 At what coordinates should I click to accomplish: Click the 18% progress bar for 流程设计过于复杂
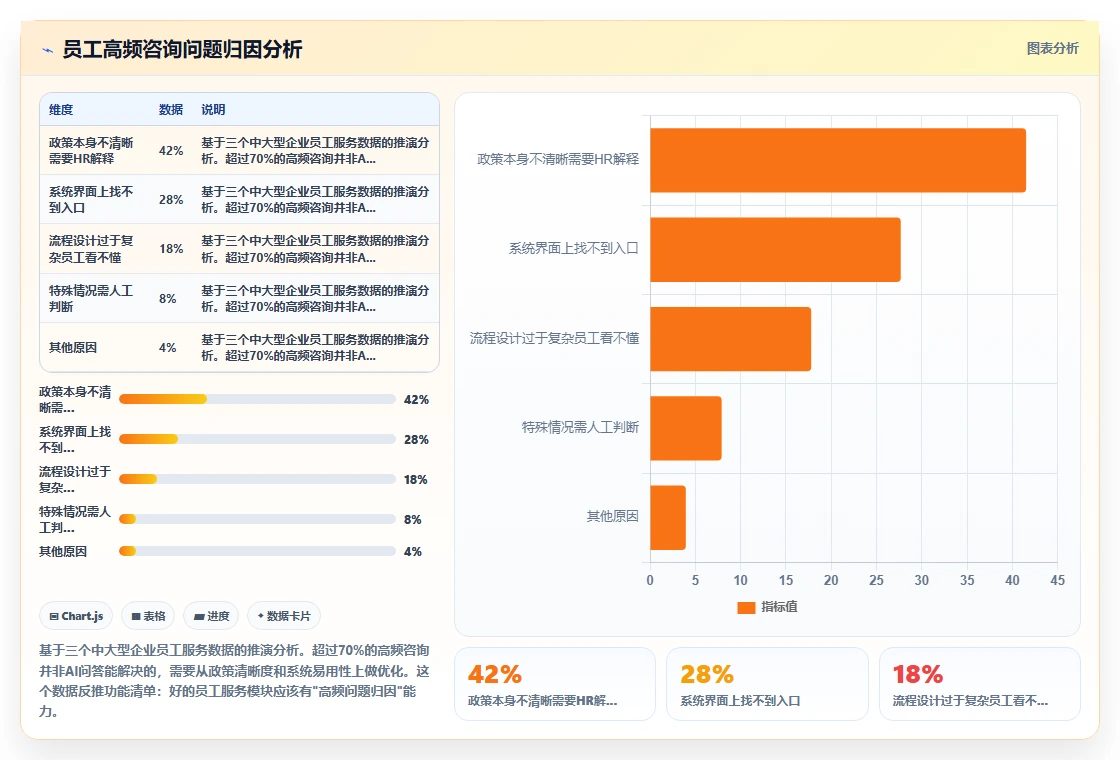(257, 479)
